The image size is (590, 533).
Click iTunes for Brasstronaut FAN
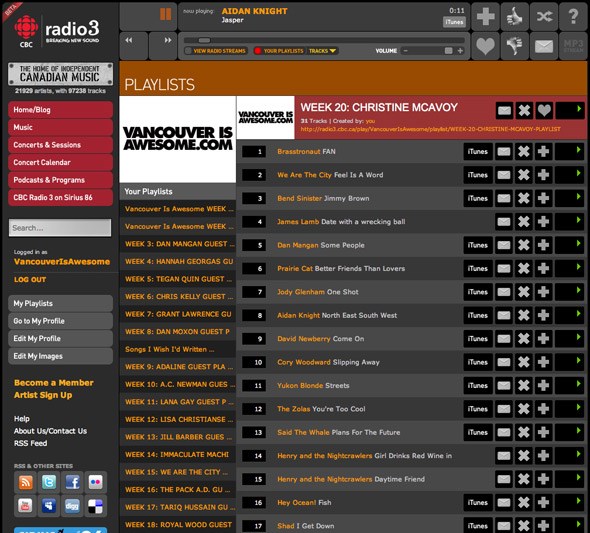click(x=478, y=152)
